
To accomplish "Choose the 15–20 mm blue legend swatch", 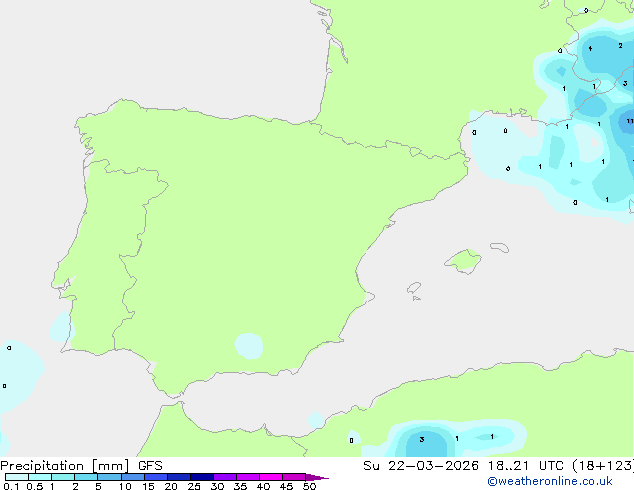I will click(x=155, y=477).
